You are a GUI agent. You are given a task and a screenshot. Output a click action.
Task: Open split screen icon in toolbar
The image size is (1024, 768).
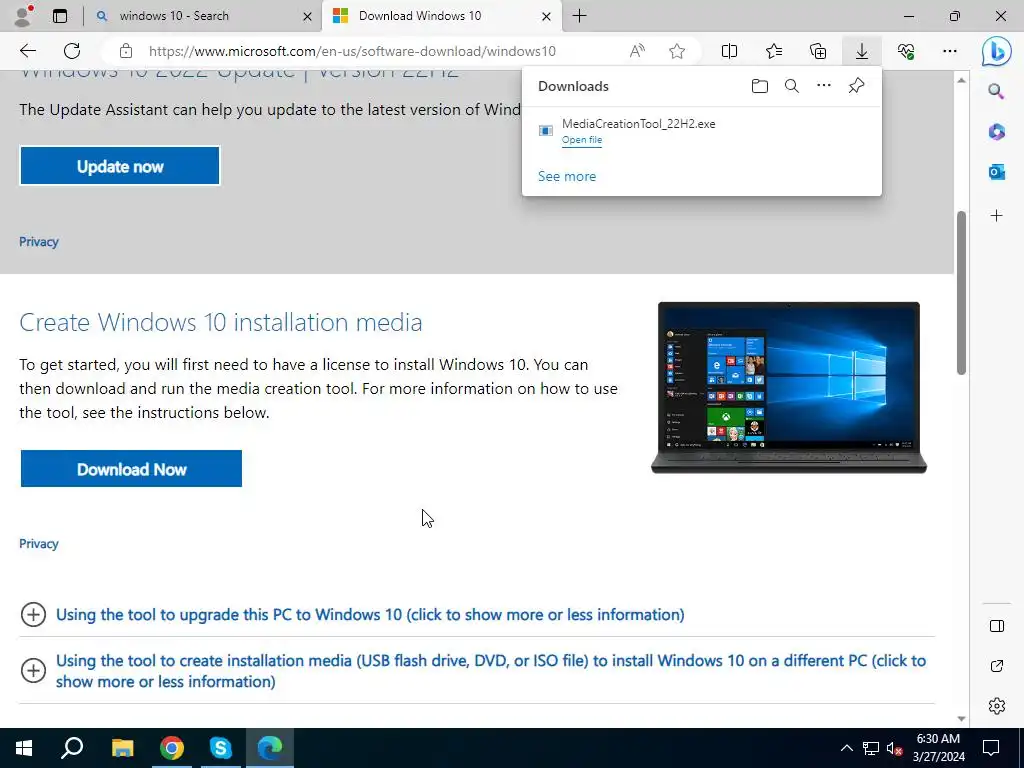(x=729, y=51)
